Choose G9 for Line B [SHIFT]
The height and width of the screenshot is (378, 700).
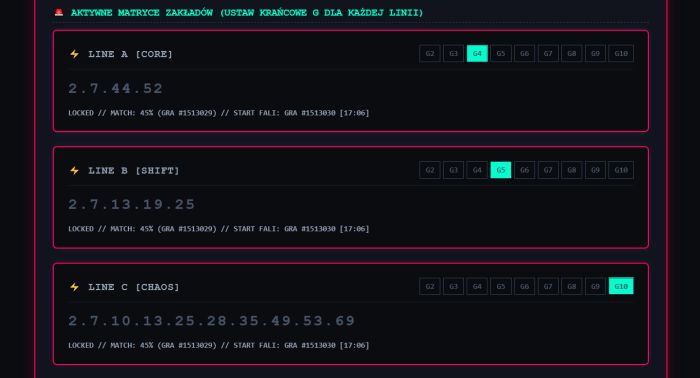pyautogui.click(x=596, y=170)
